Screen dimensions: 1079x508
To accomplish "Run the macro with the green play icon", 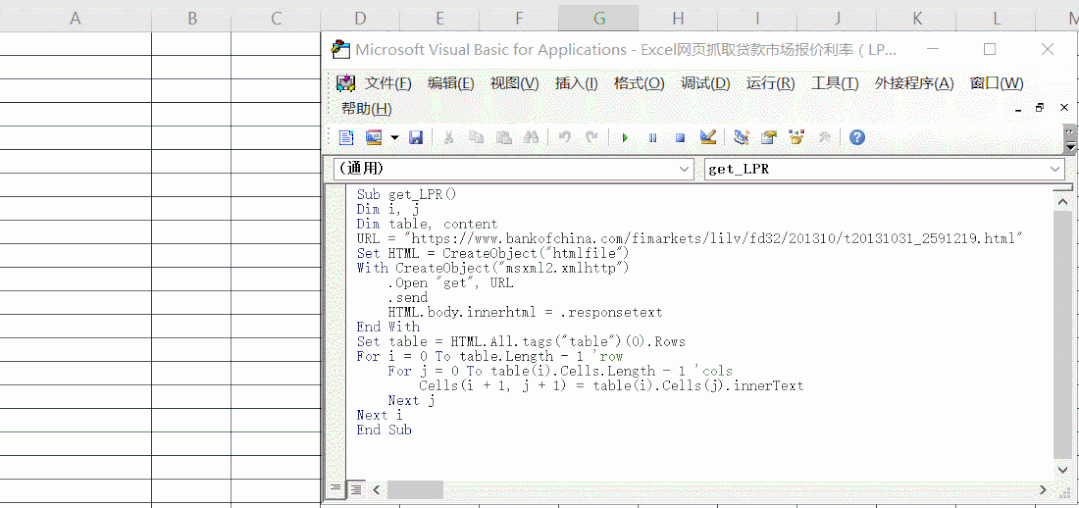I will (x=625, y=138).
